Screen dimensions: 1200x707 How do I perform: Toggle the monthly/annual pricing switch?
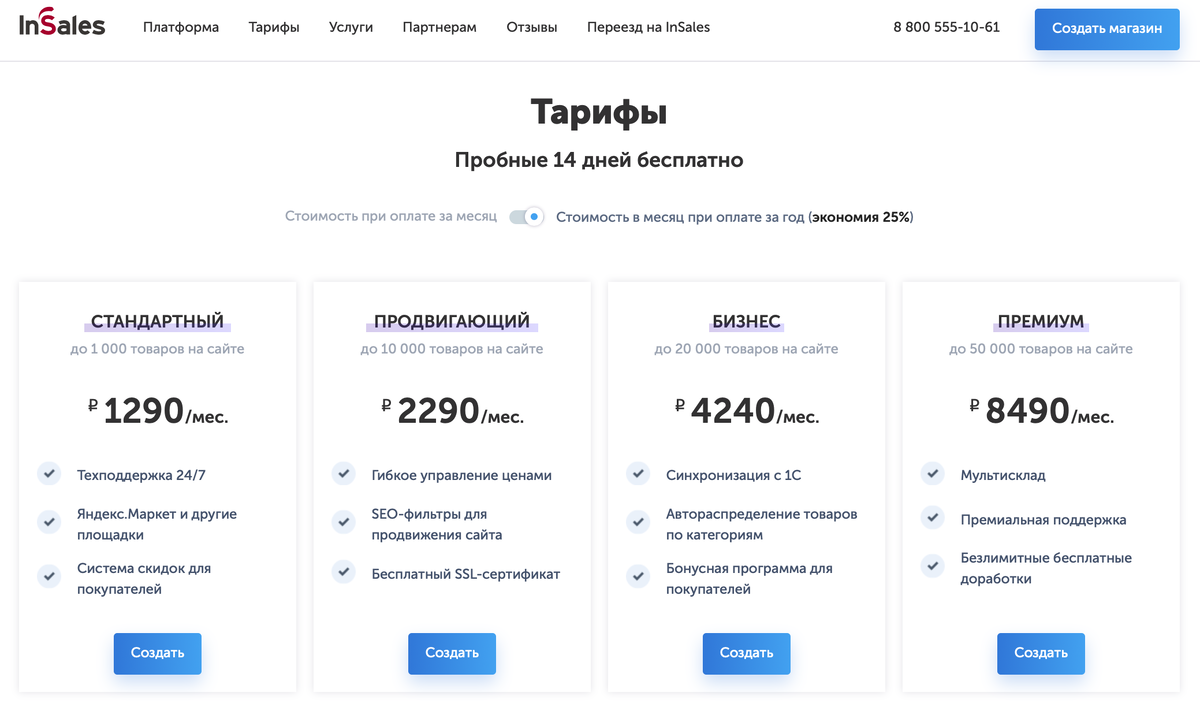coord(525,216)
